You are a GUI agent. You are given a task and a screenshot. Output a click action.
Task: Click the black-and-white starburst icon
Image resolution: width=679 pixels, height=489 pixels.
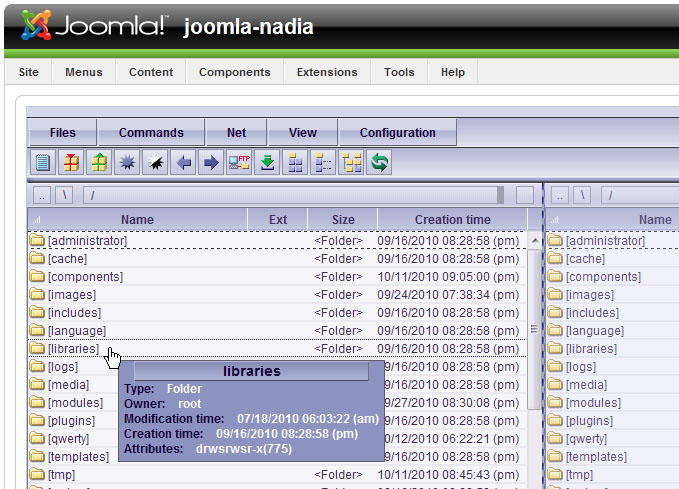[x=155, y=163]
